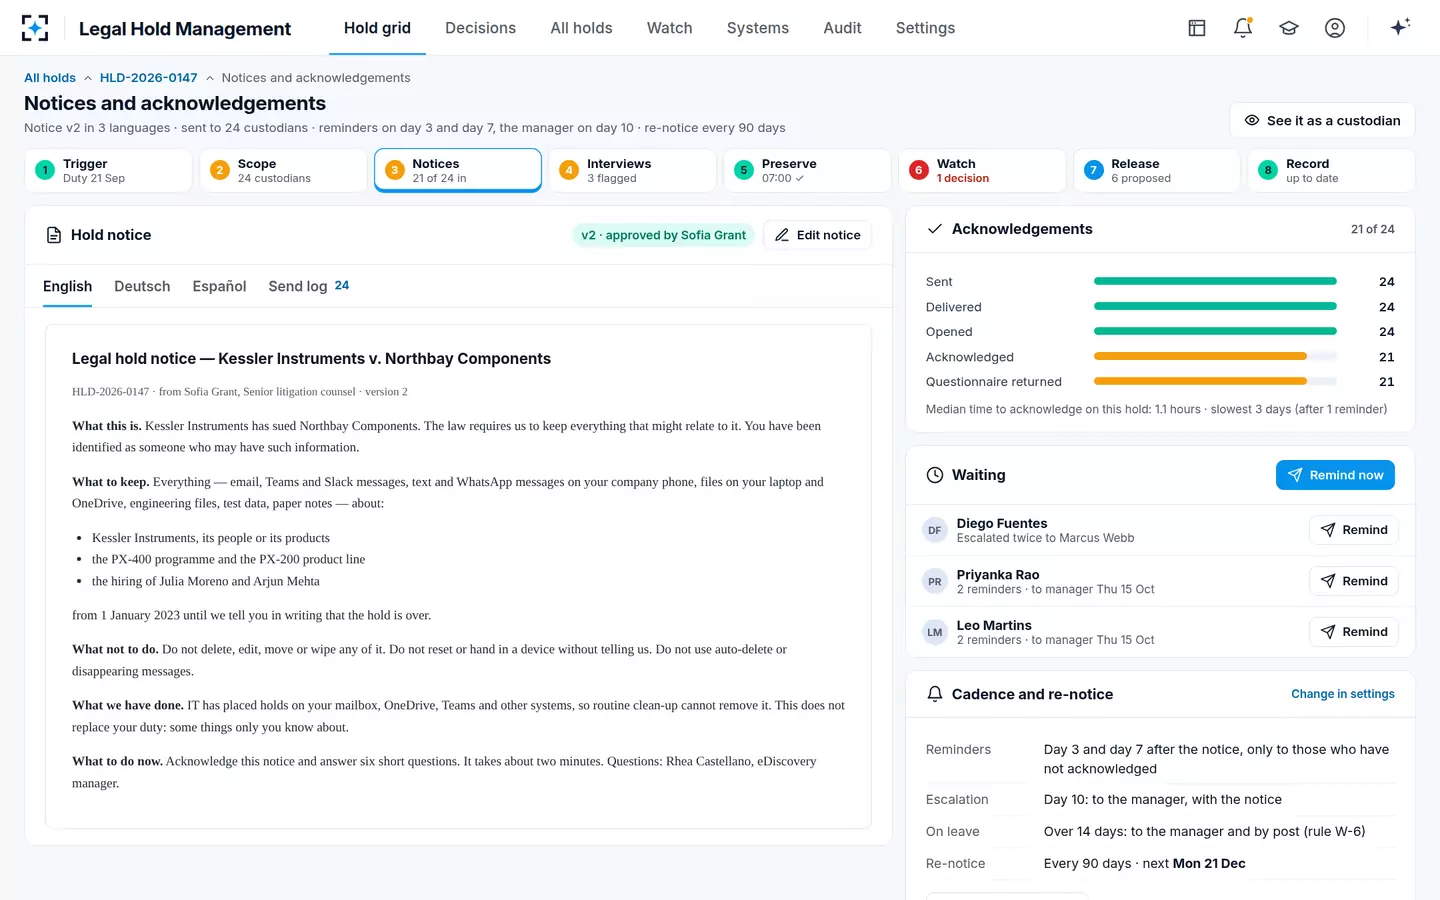1440x900 pixels.
Task: Click step 2 number badge for Scope
Action: (x=220, y=170)
